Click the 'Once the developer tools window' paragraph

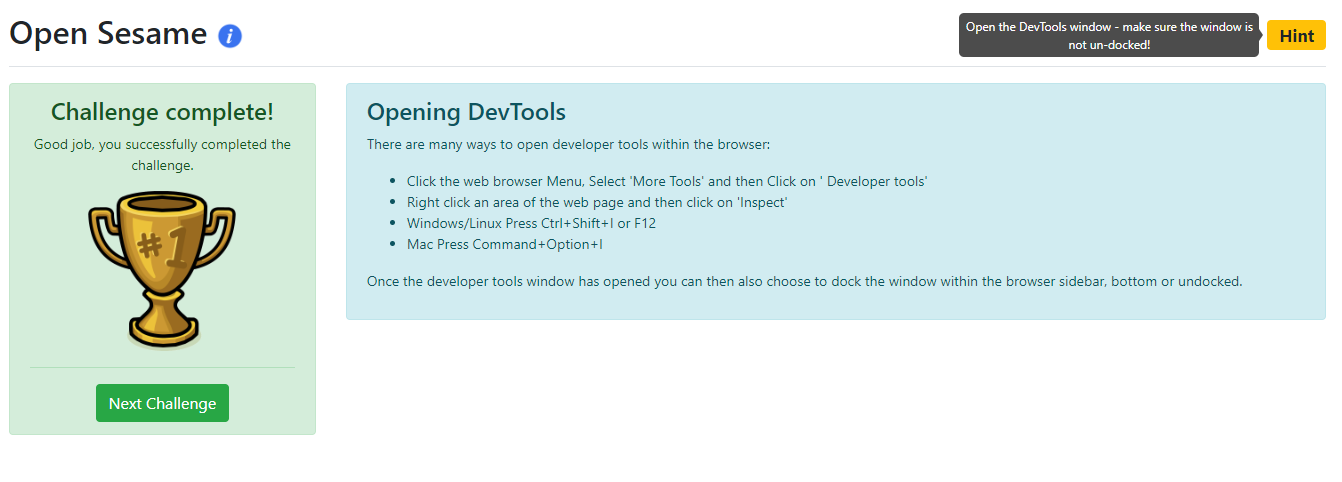pyautogui.click(x=804, y=281)
